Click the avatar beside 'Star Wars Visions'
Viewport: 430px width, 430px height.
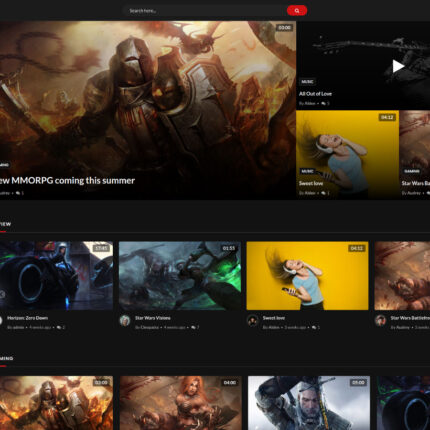(x=125, y=321)
